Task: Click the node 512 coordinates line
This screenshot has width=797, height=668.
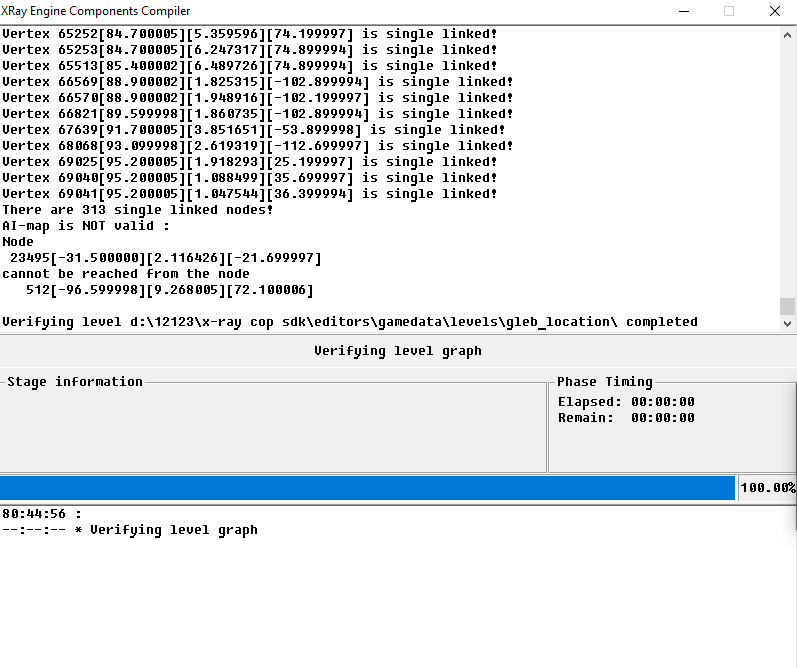Action: click(170, 290)
